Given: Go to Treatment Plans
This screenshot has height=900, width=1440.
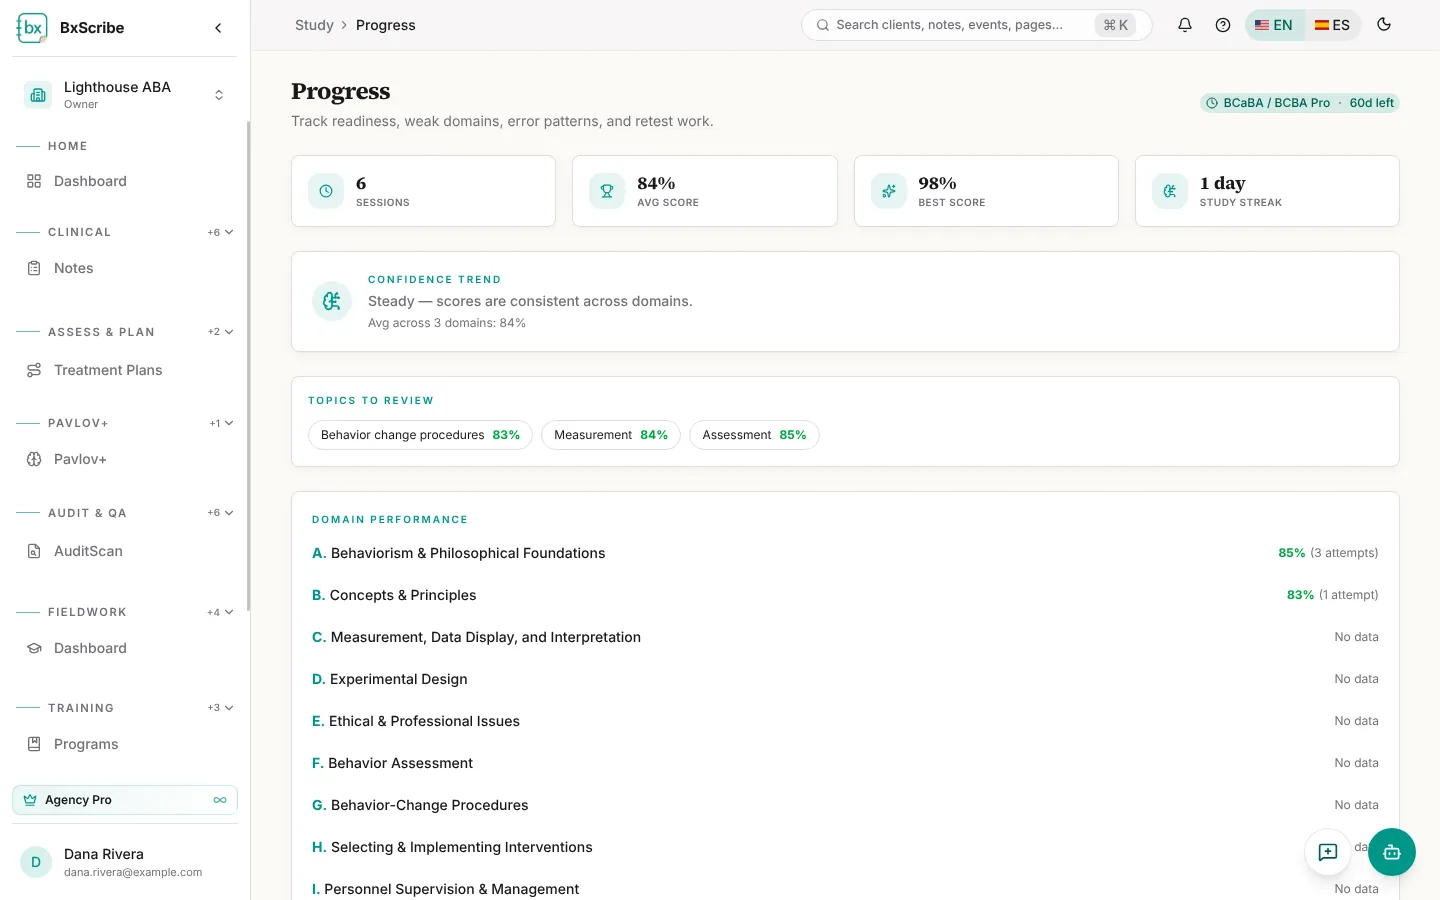Looking at the screenshot, I should [x=125, y=370].
